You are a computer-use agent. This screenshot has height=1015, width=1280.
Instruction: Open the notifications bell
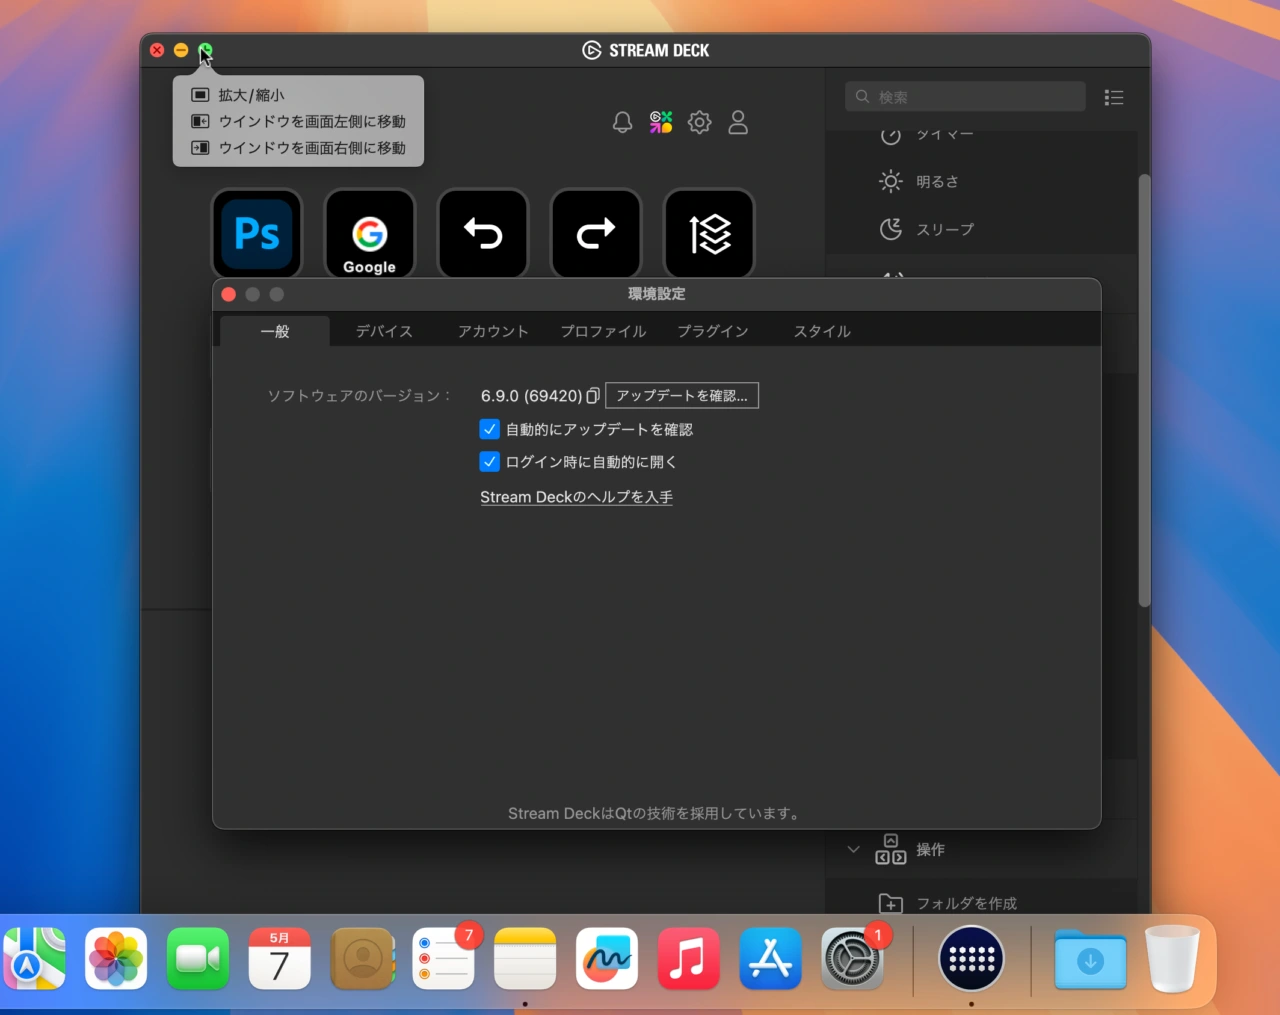[x=622, y=122]
